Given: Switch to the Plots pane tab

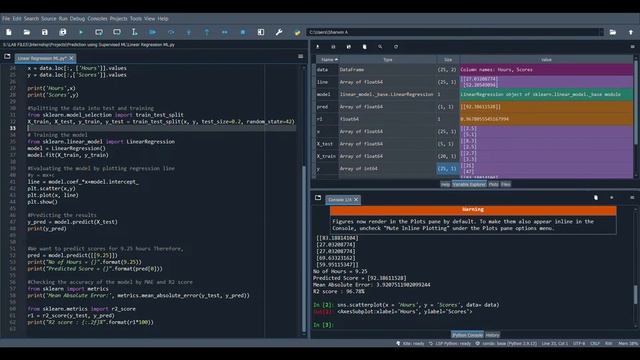Looking at the screenshot, I should (493, 184).
